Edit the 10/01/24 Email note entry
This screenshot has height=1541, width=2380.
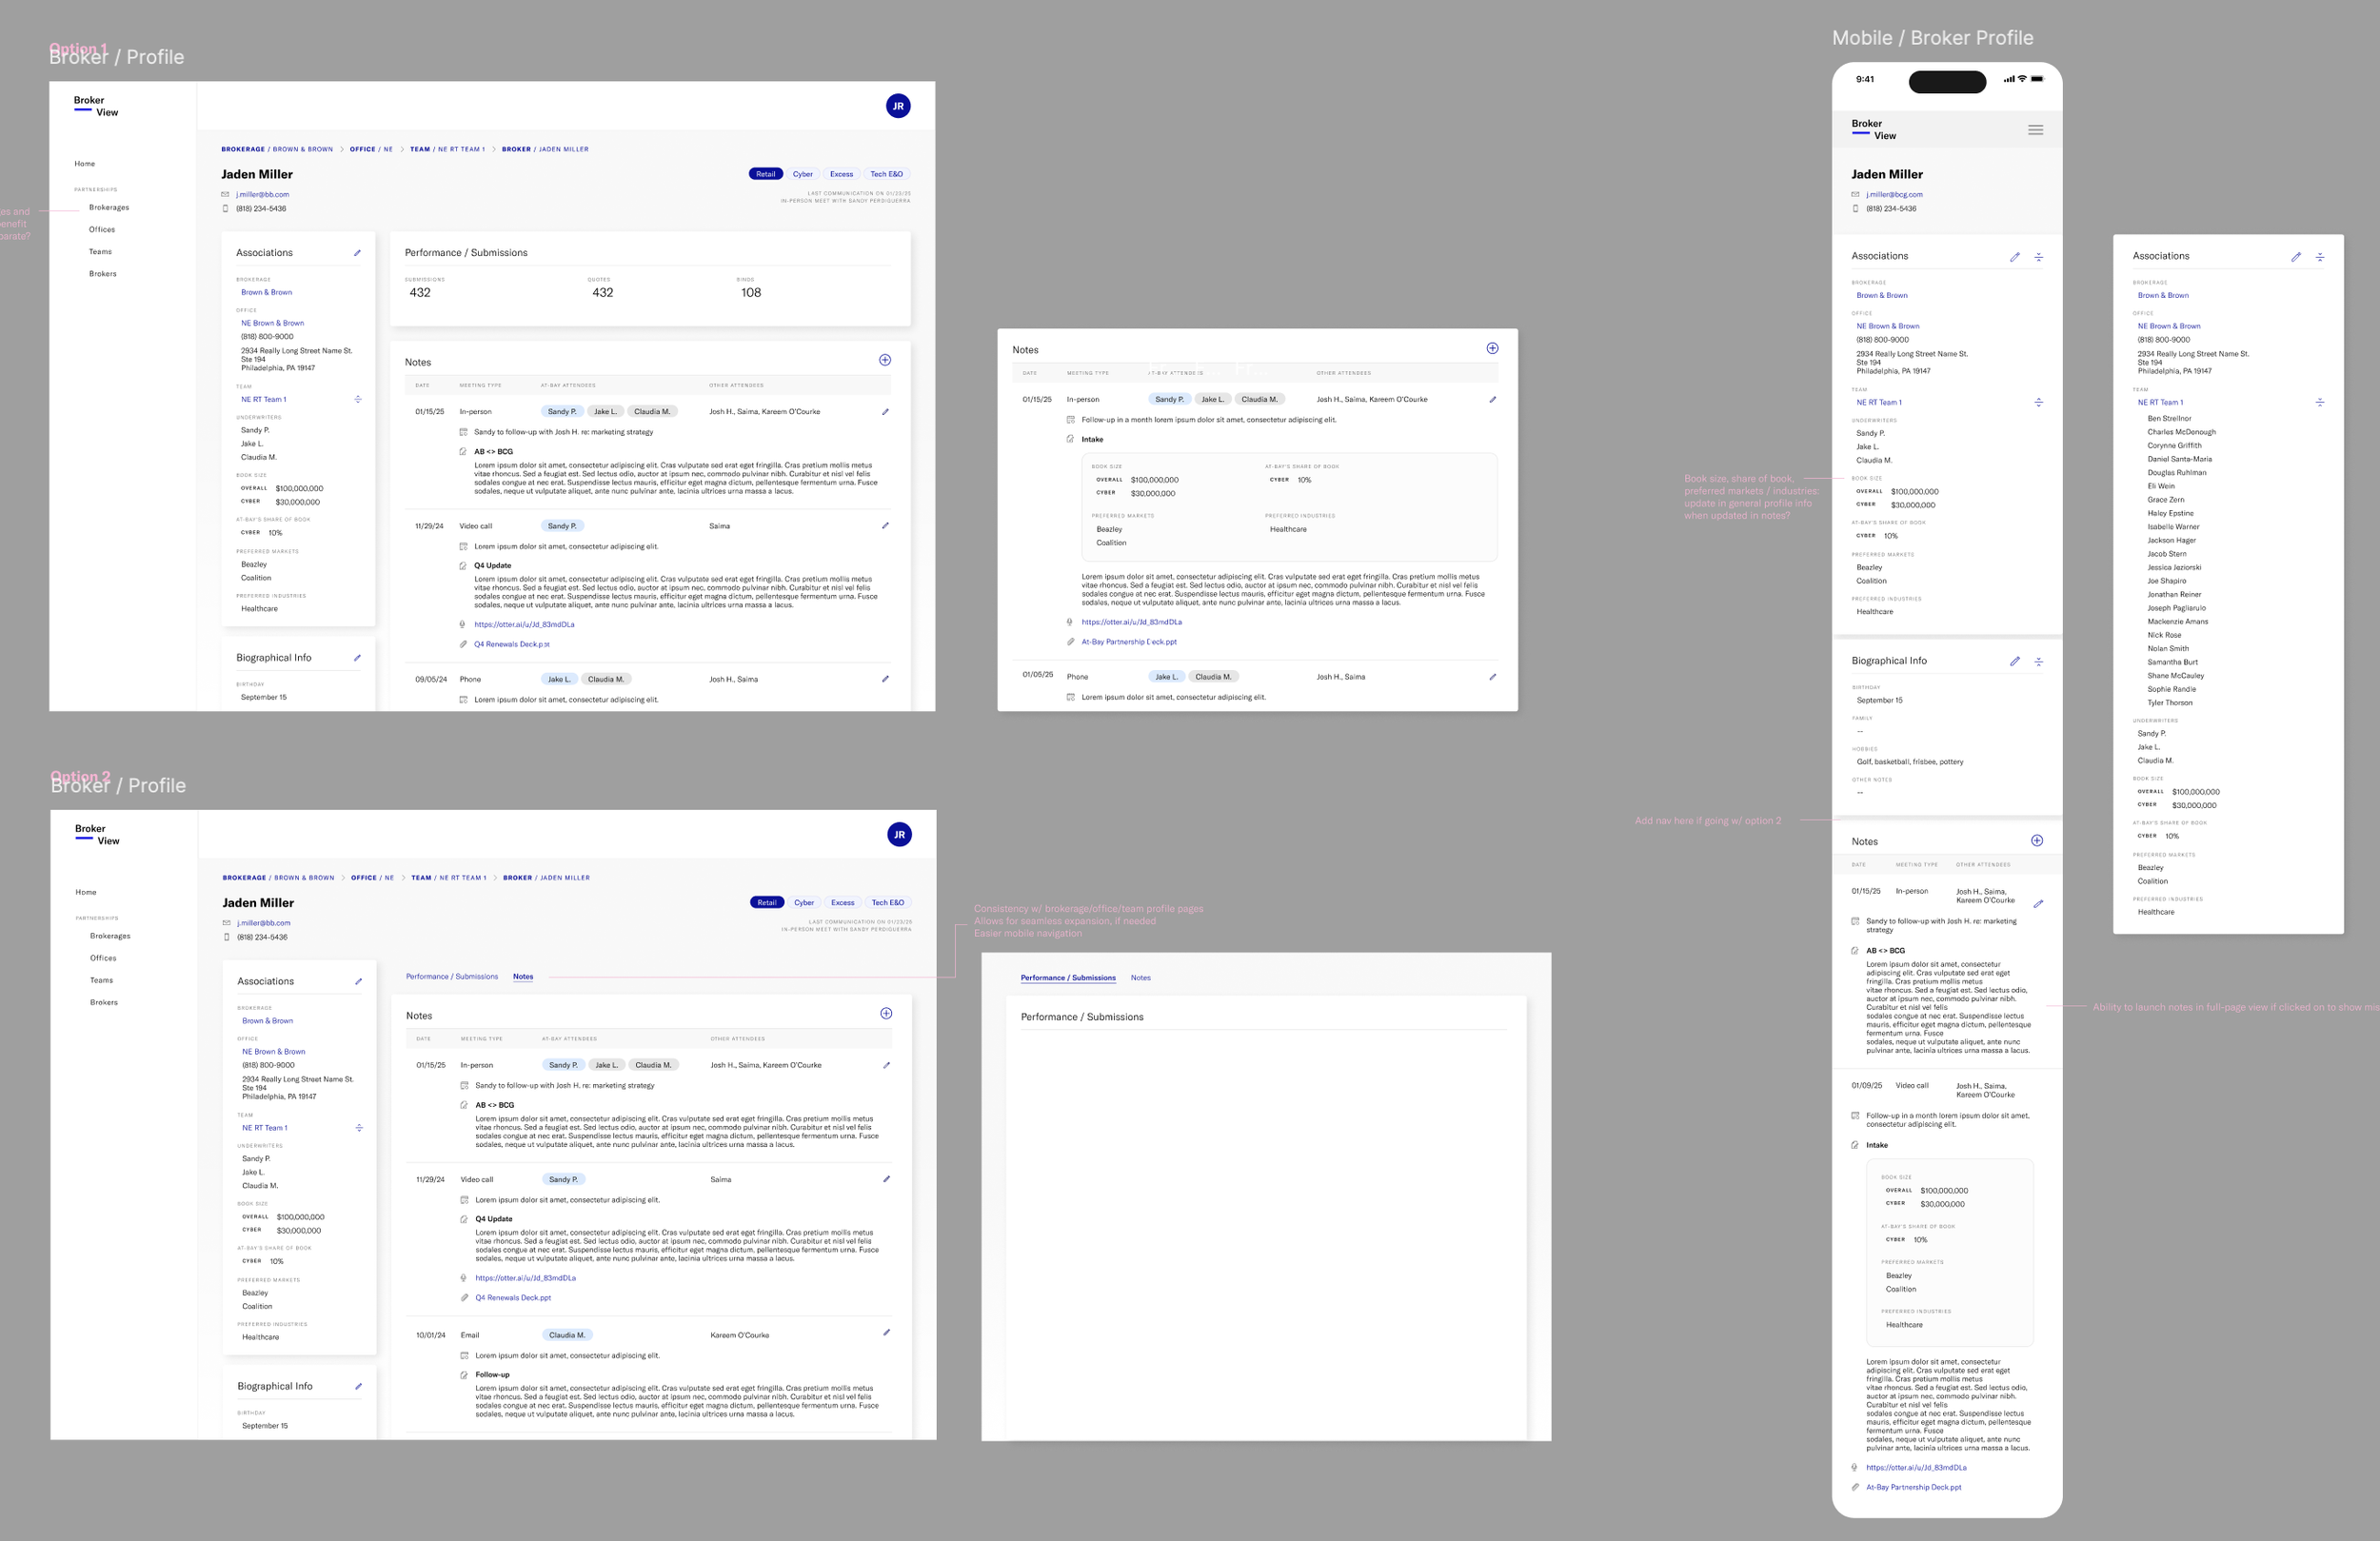[886, 1333]
